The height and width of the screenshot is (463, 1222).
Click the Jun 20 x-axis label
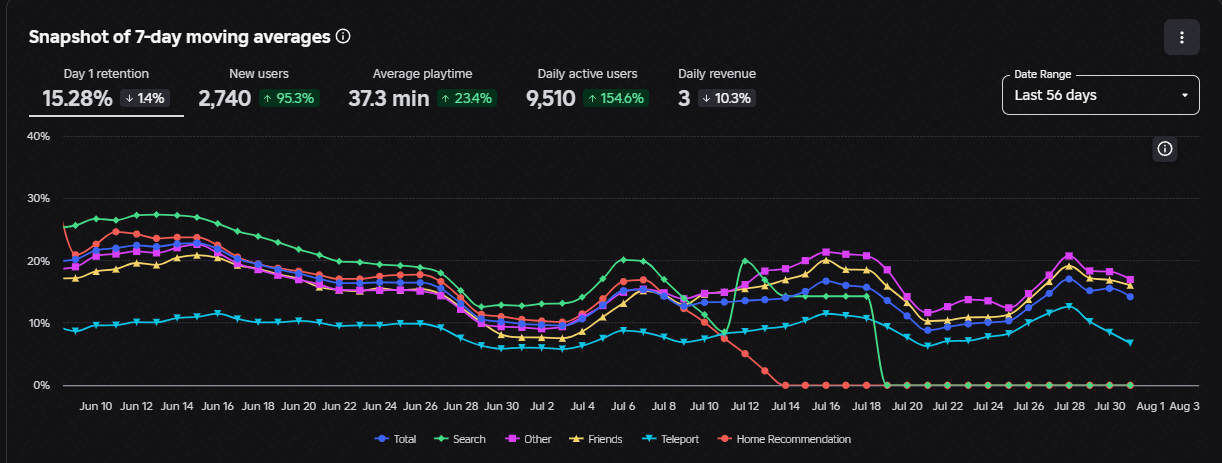(299, 407)
